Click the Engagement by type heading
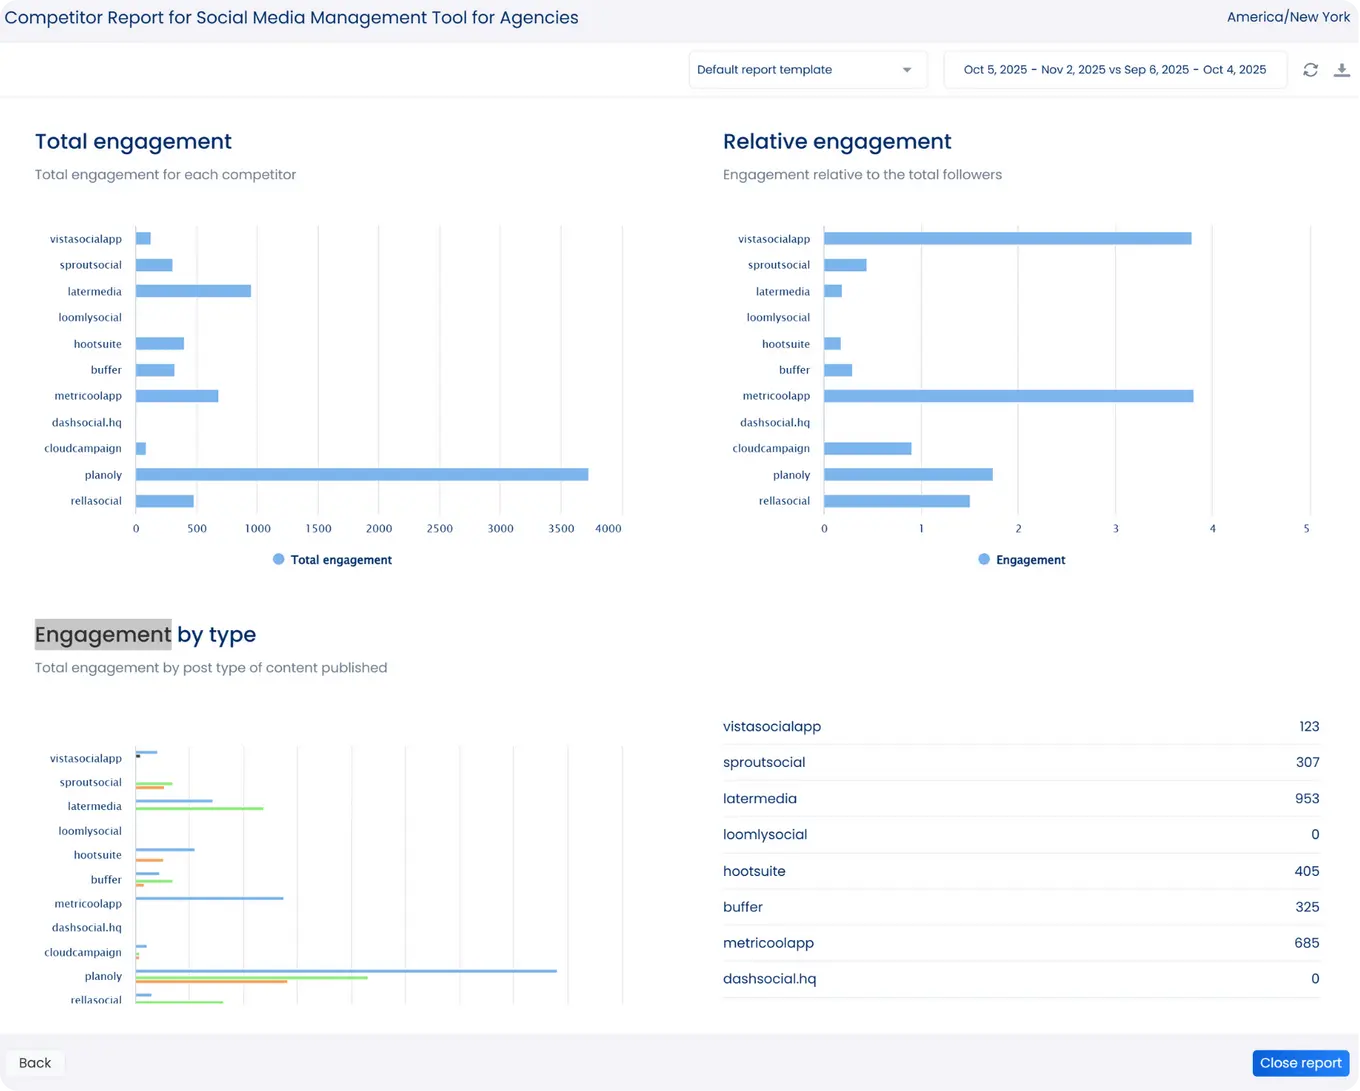1360x1091 pixels. pyautogui.click(x=145, y=635)
